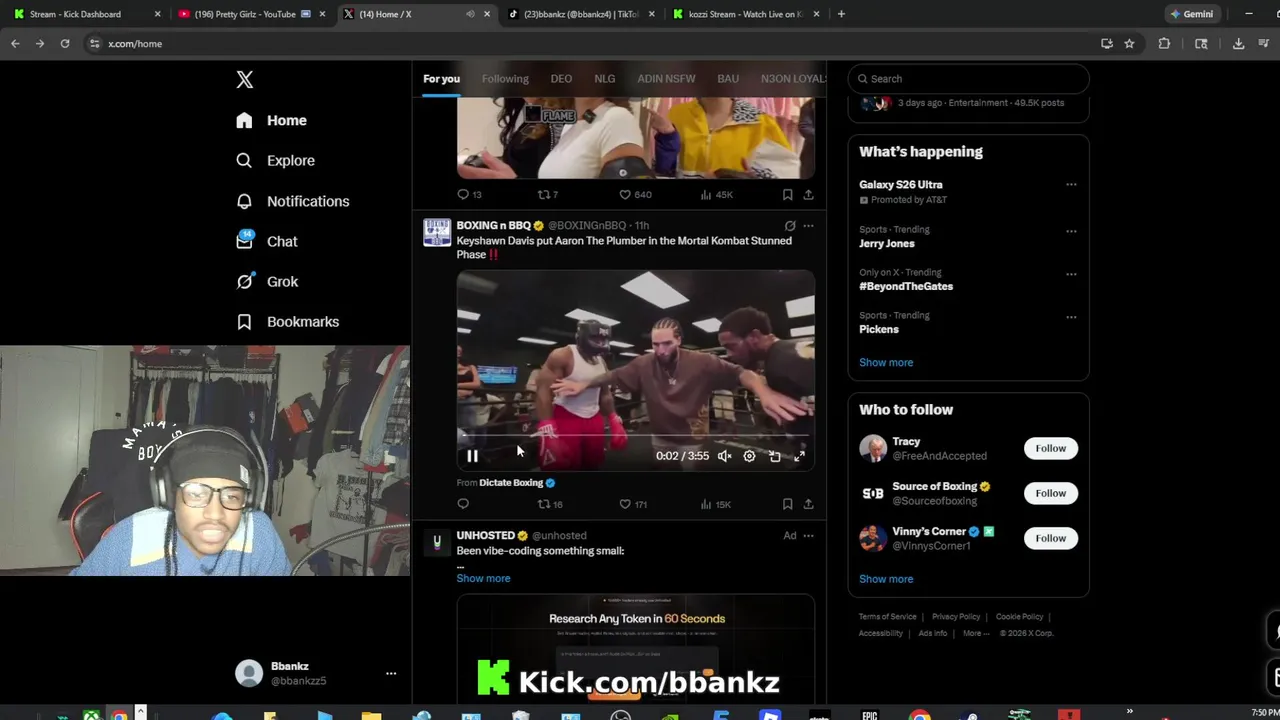This screenshot has height=720, width=1280.
Task: Open Bookmarks in the sidebar
Action: tap(288, 321)
